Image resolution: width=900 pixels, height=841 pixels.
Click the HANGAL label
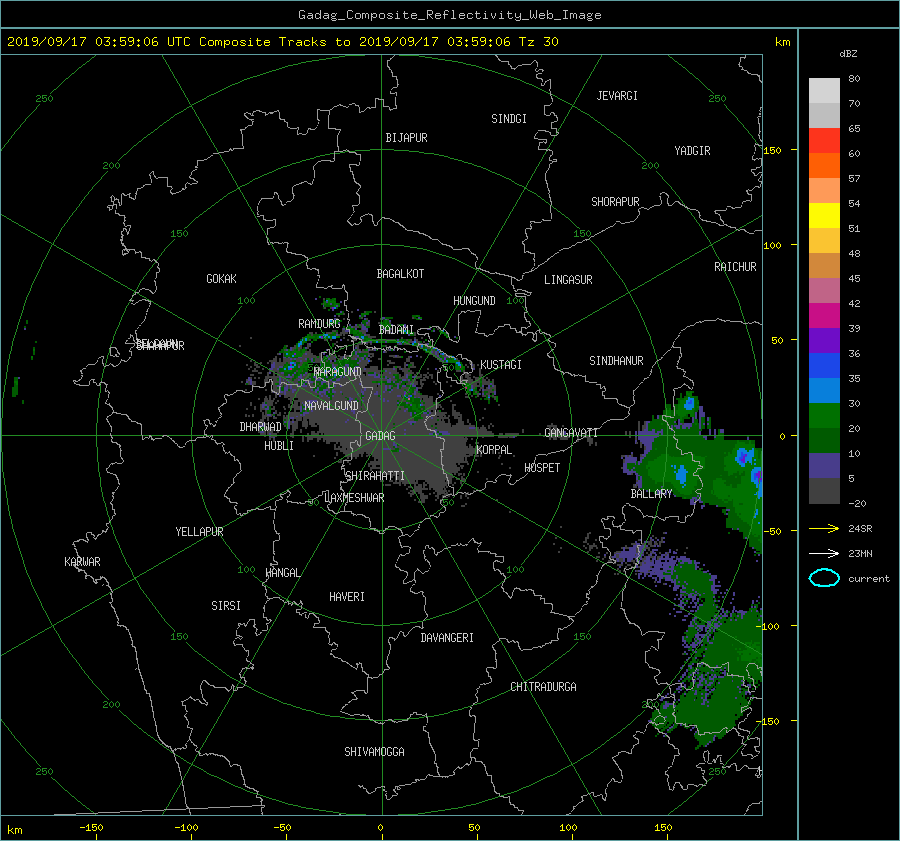282,573
